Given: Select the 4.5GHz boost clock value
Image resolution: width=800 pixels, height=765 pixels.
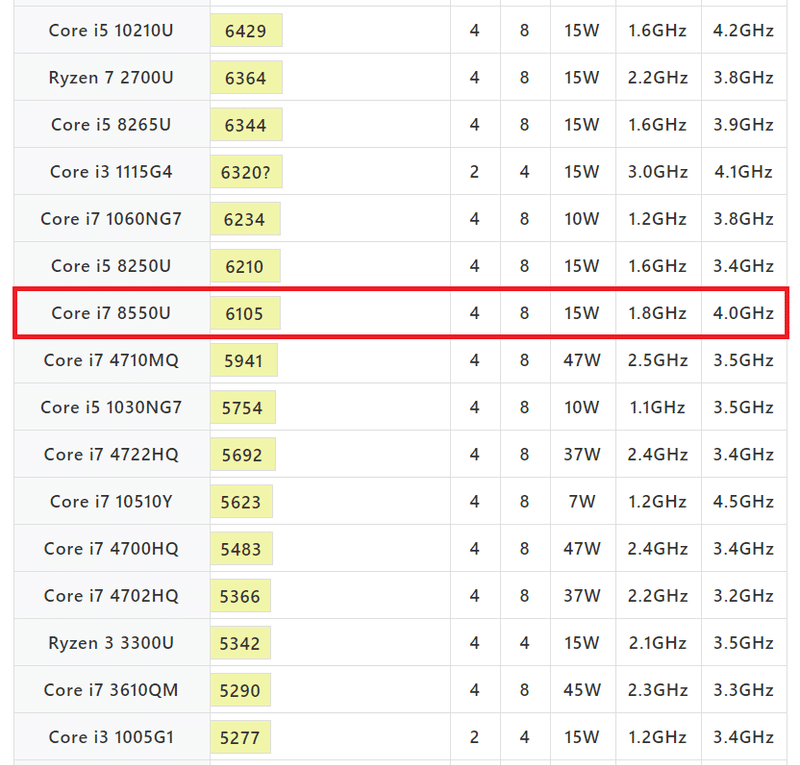Looking at the screenshot, I should [x=743, y=501].
